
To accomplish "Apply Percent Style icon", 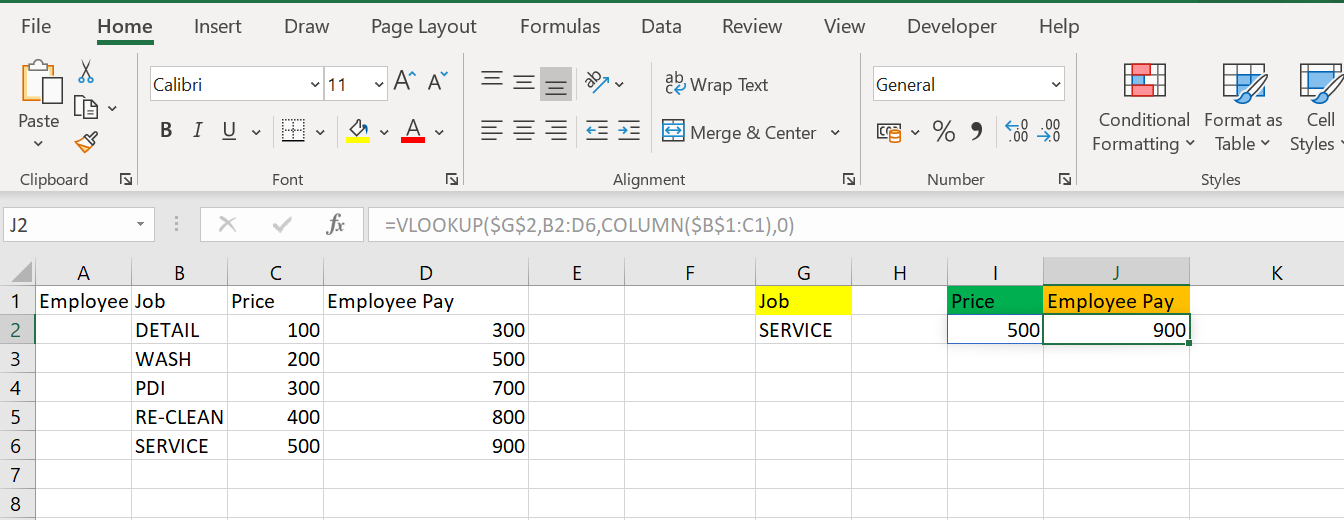I will point(943,131).
